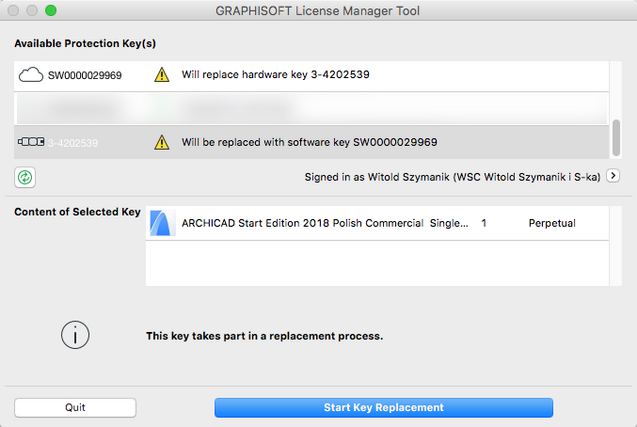
Task: Click the cloud icon for software key SW0000029969
Action: (31, 75)
